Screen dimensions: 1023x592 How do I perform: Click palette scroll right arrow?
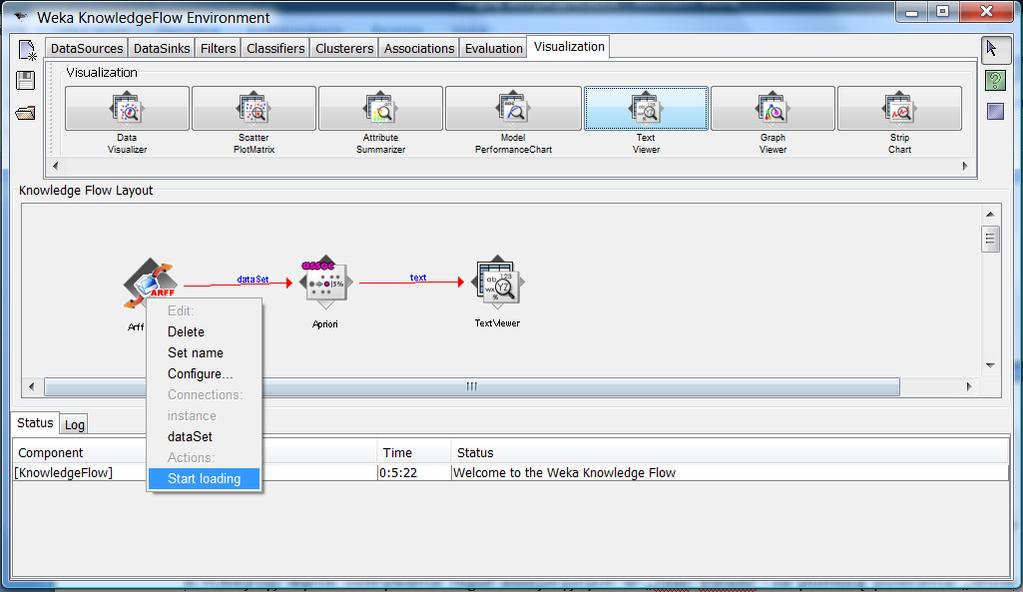[965, 166]
